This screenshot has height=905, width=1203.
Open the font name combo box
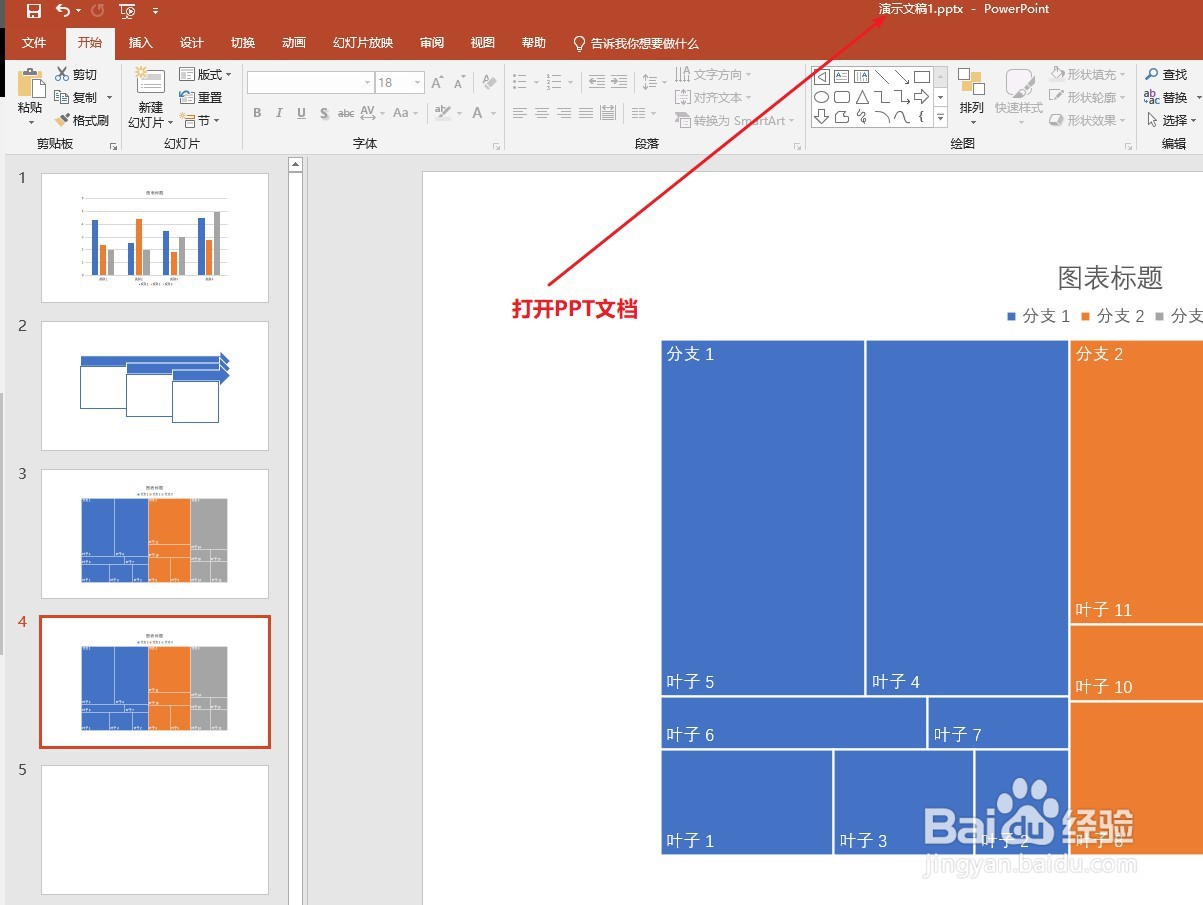[x=311, y=83]
